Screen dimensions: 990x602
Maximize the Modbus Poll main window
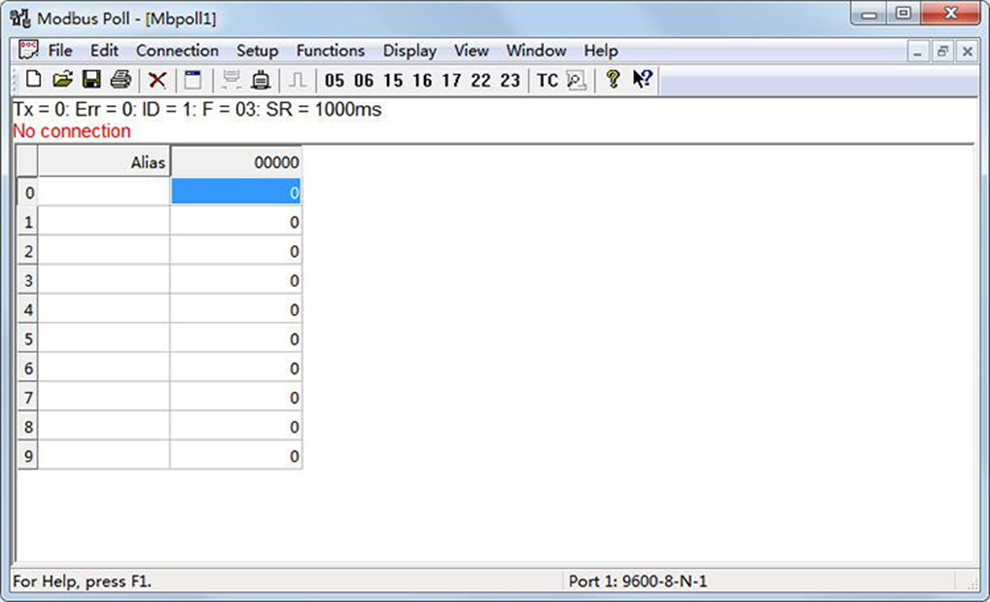point(904,13)
